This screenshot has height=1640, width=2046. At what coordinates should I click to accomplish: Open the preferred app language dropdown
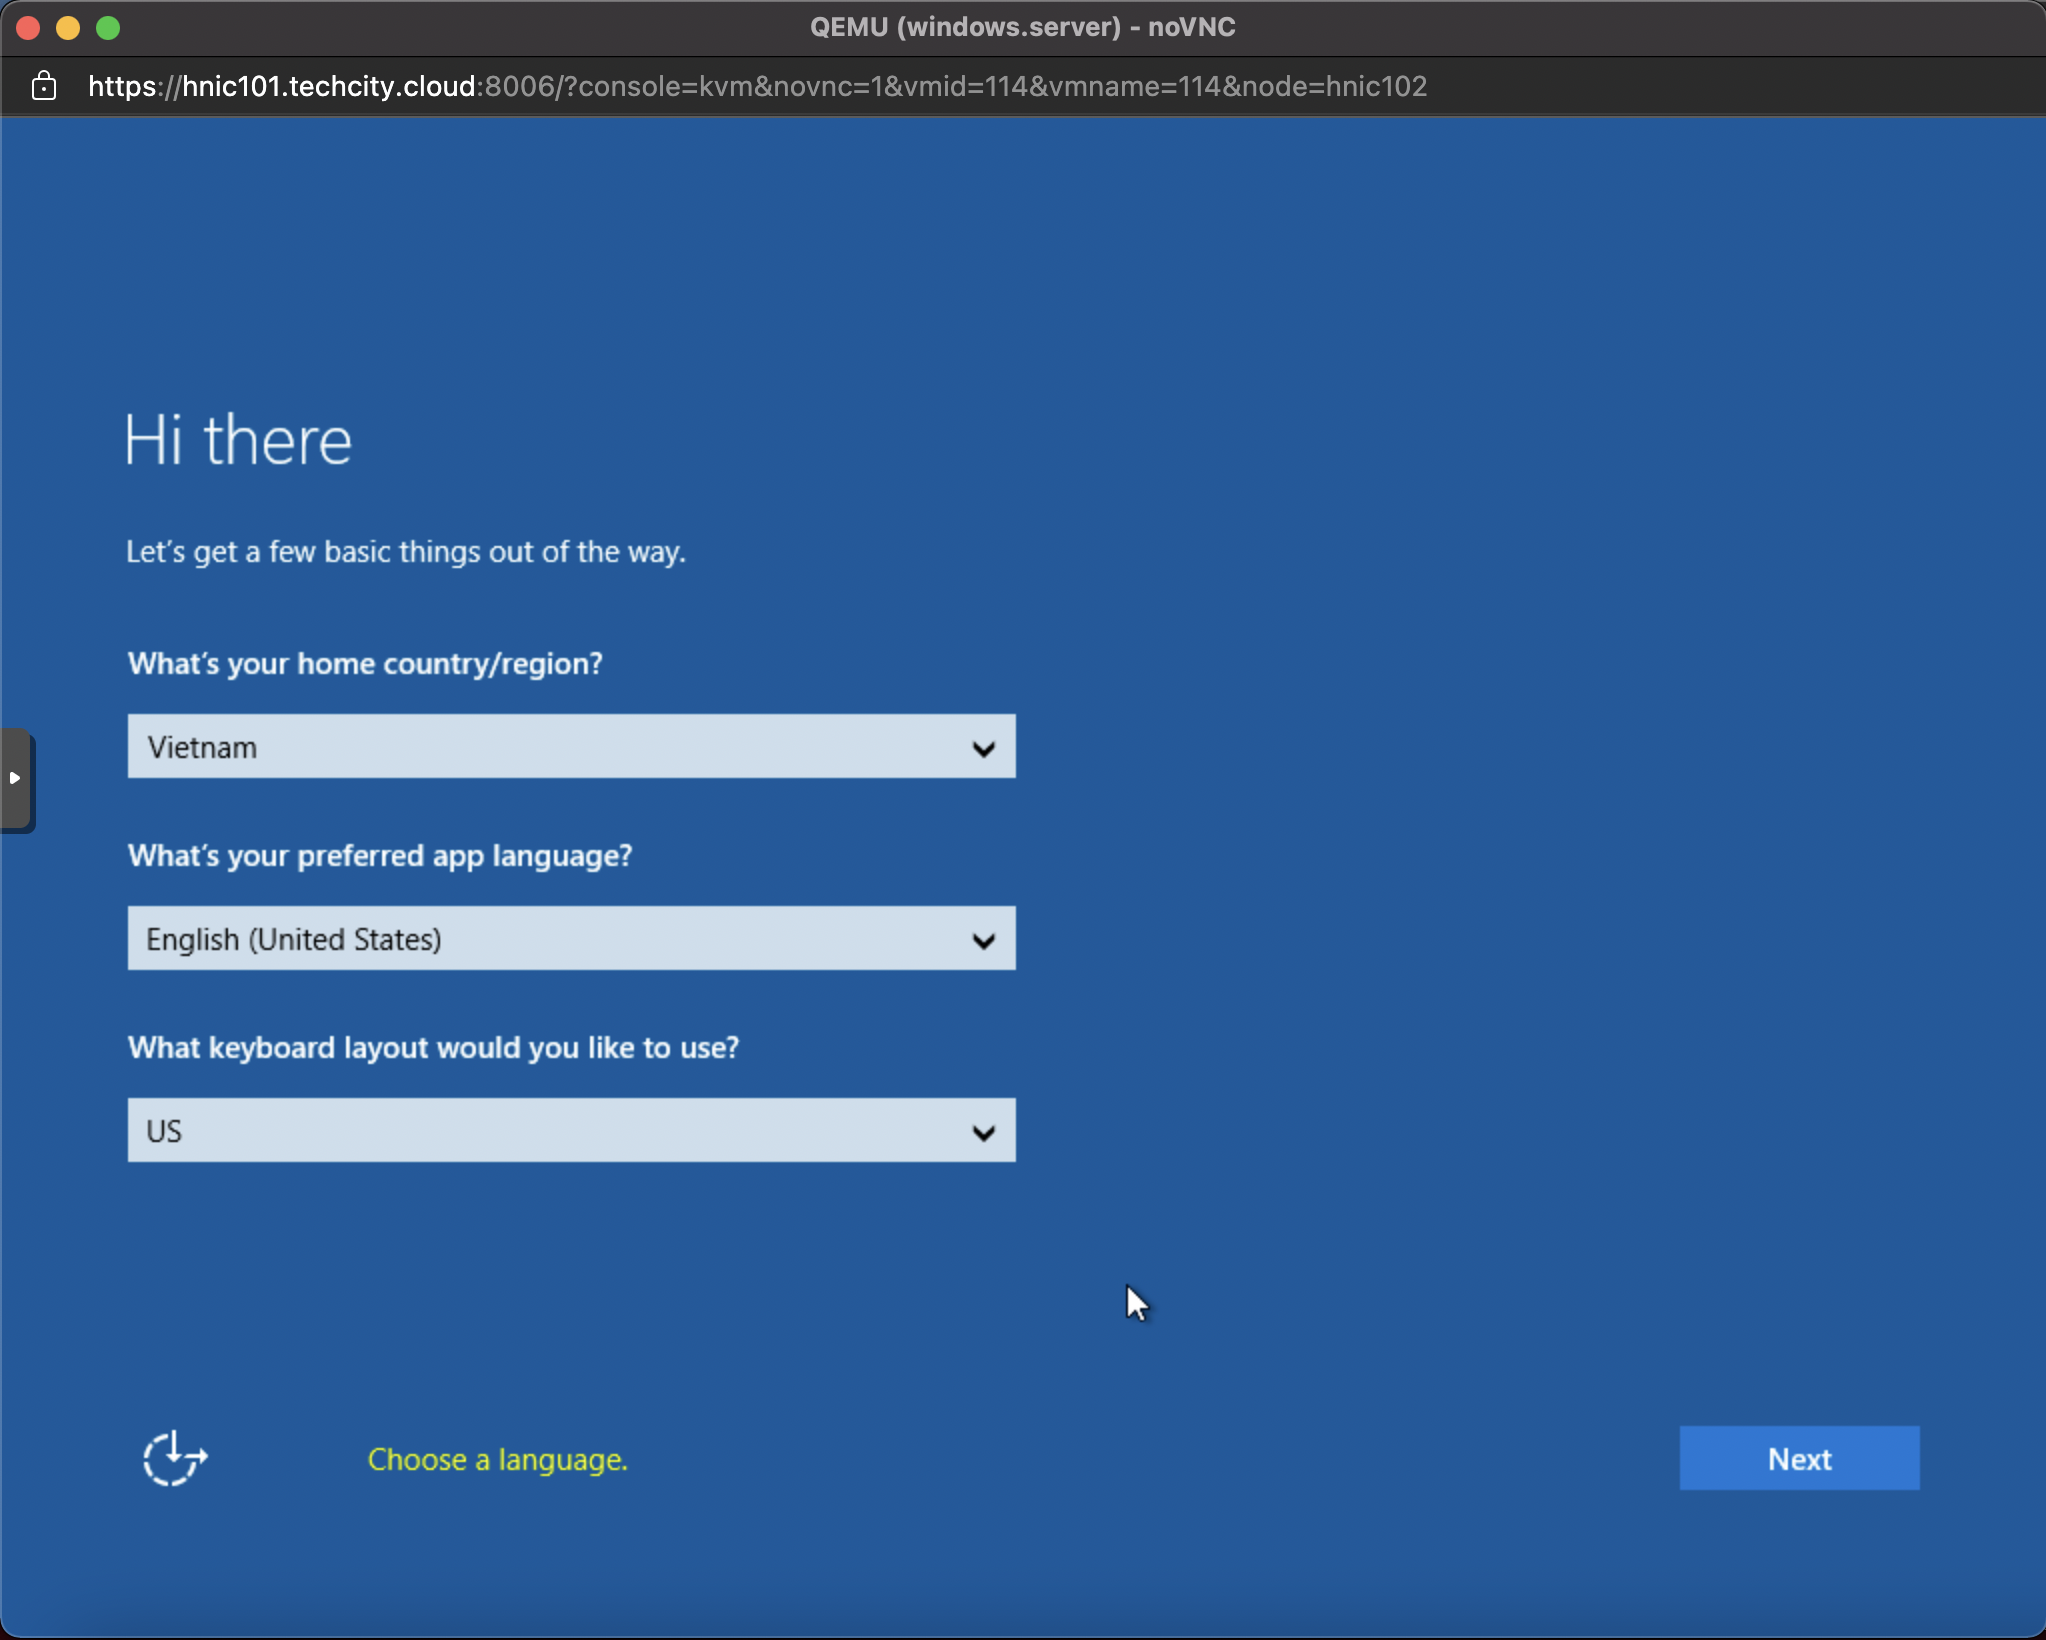click(571, 938)
